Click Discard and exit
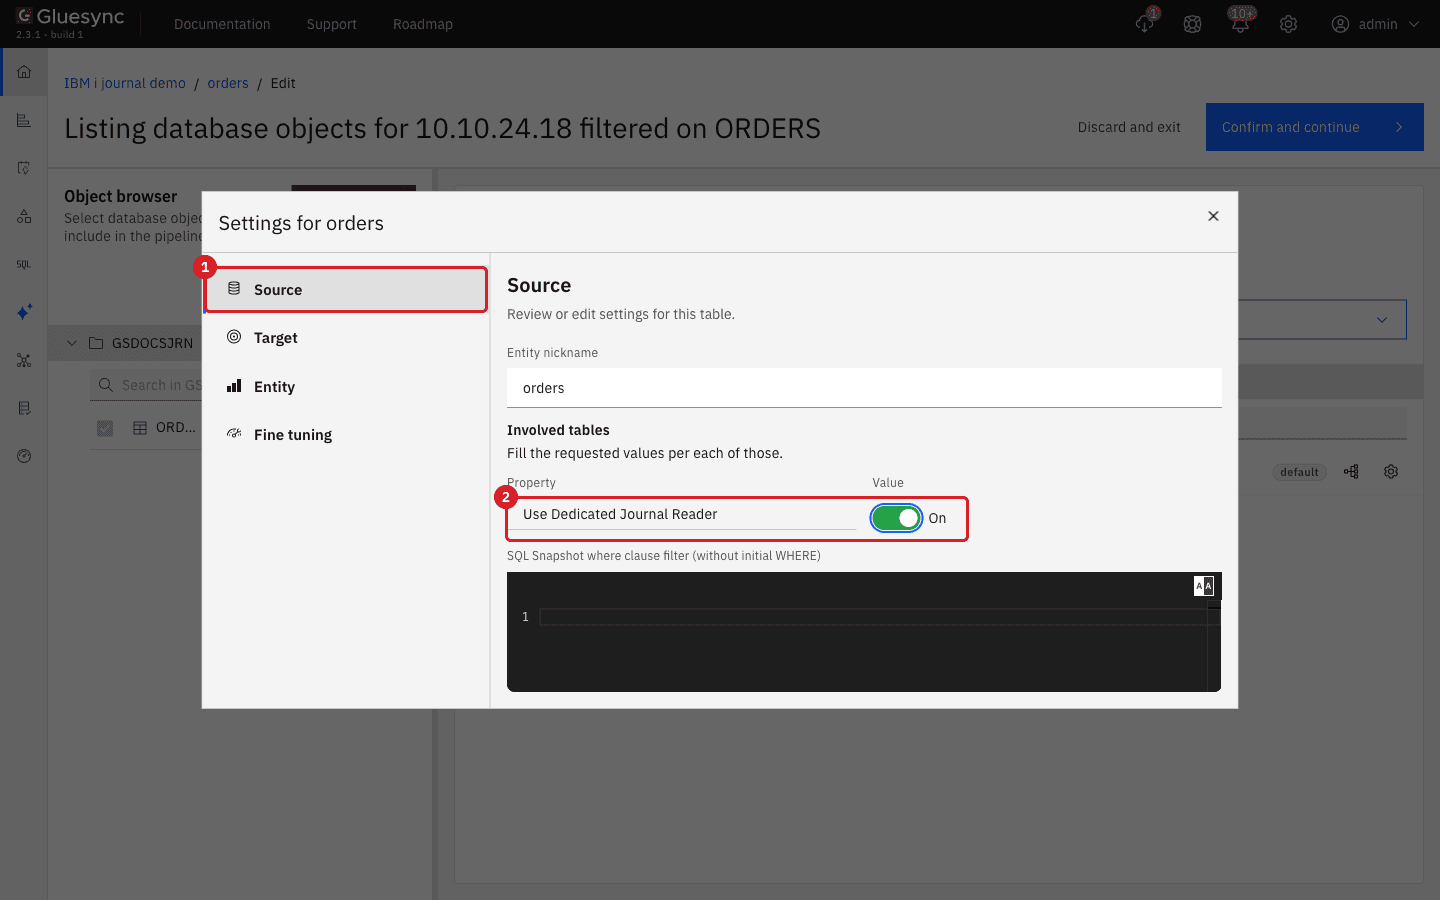This screenshot has width=1440, height=900. click(x=1129, y=127)
